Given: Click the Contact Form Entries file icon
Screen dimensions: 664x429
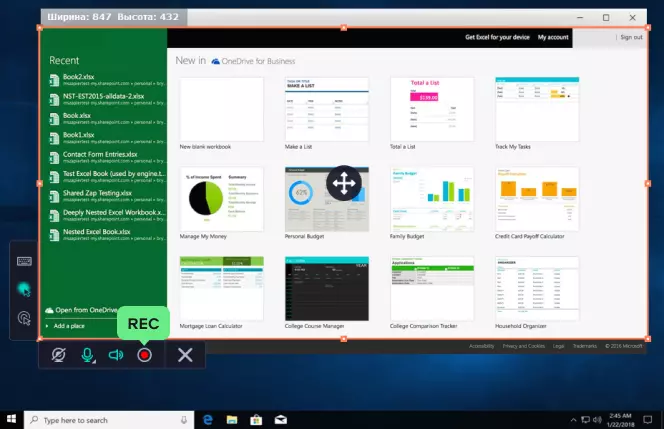Looking at the screenshot, I should click(x=54, y=158).
